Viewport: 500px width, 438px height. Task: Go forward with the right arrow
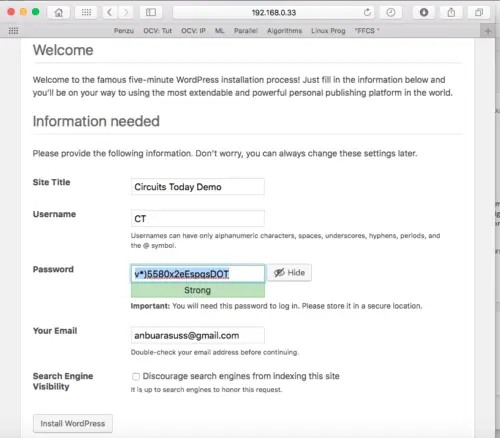[x=126, y=12]
